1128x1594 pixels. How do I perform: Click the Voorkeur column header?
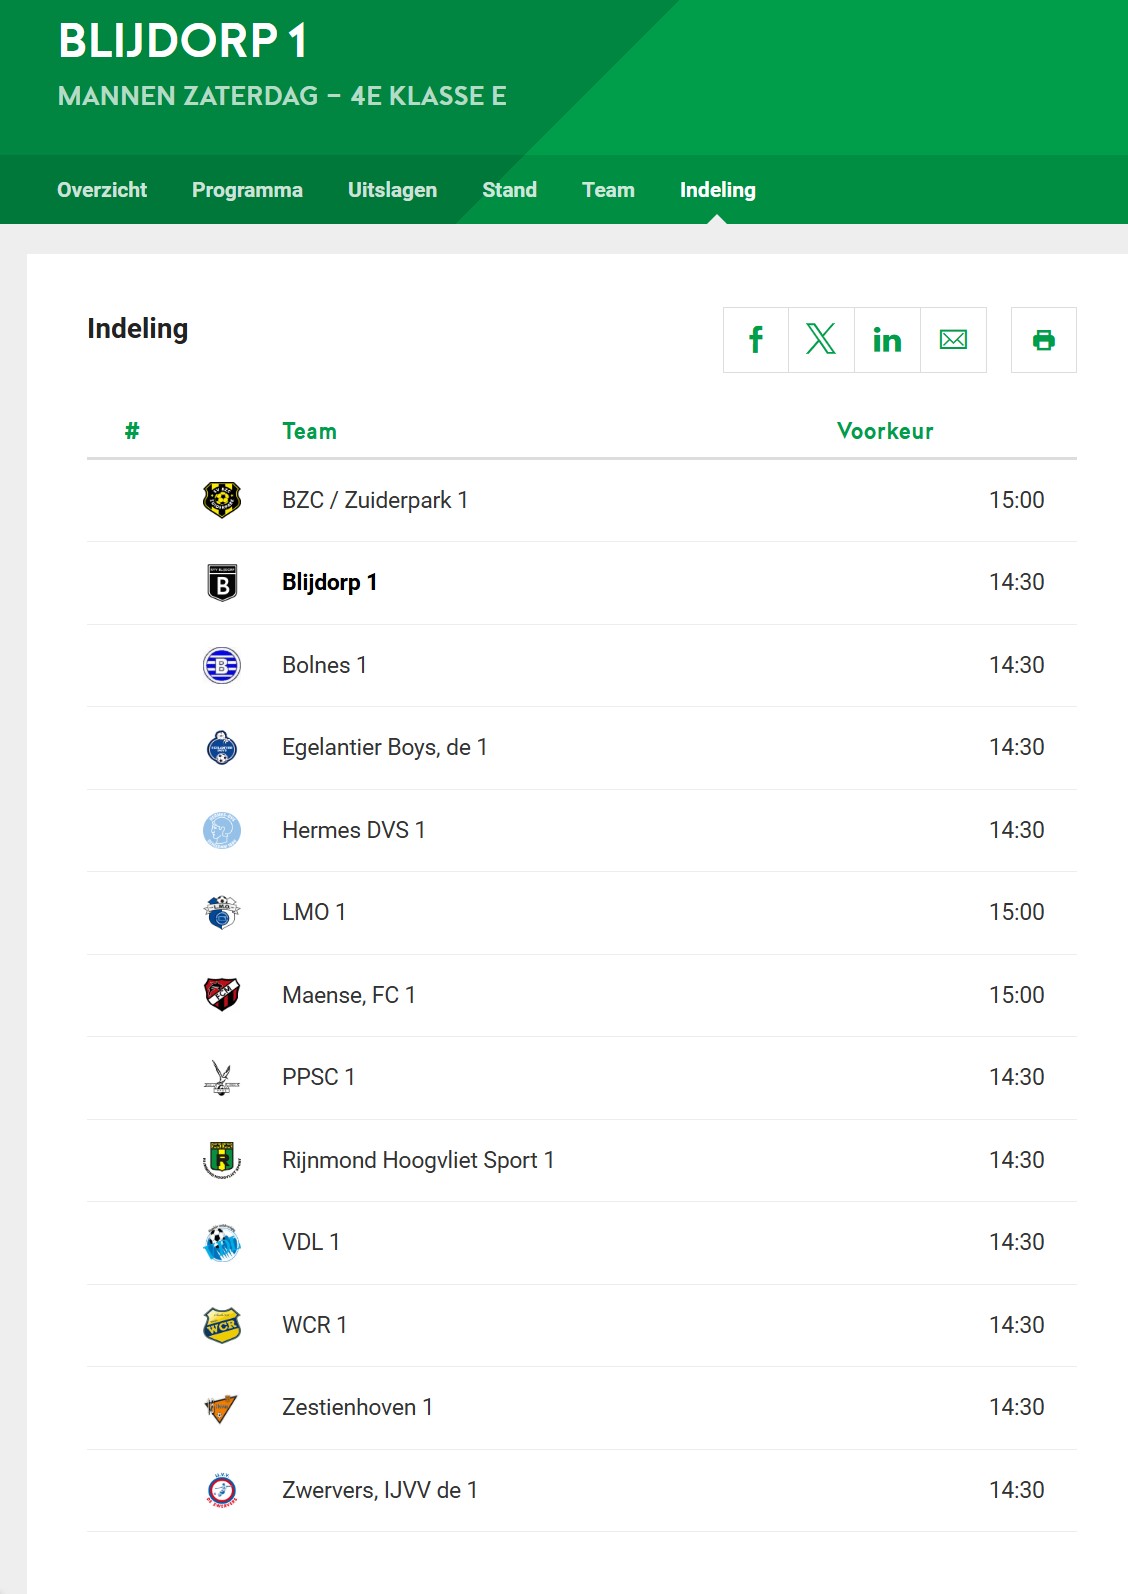pyautogui.click(x=885, y=431)
